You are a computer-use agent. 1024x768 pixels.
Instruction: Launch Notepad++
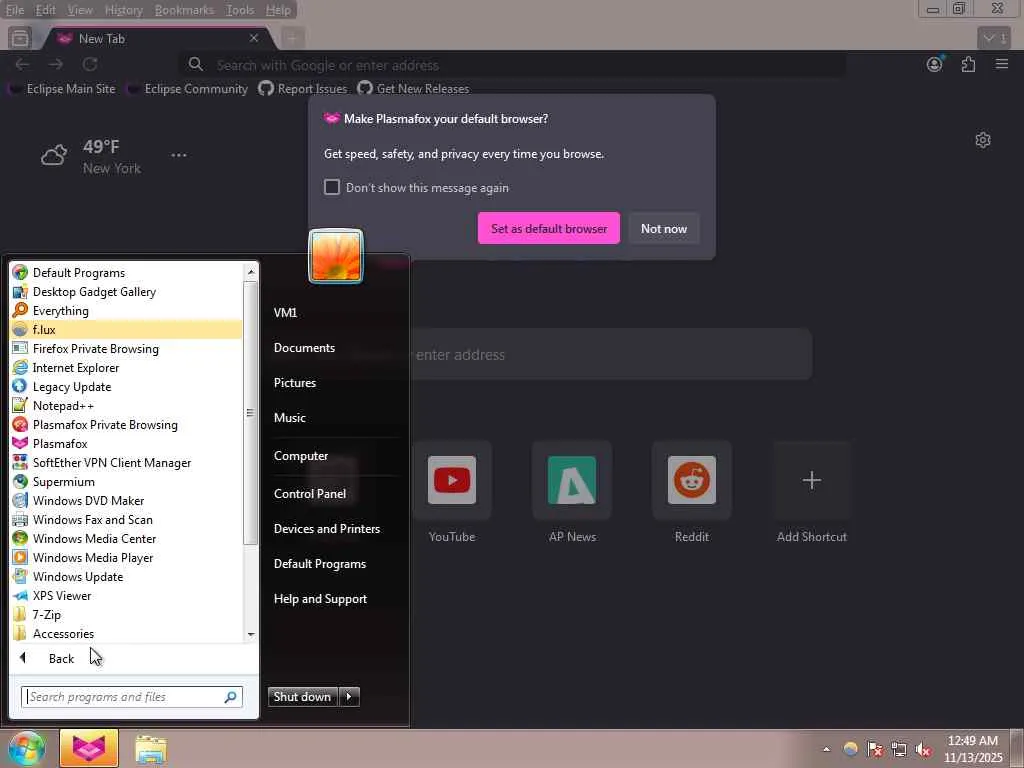(126, 405)
